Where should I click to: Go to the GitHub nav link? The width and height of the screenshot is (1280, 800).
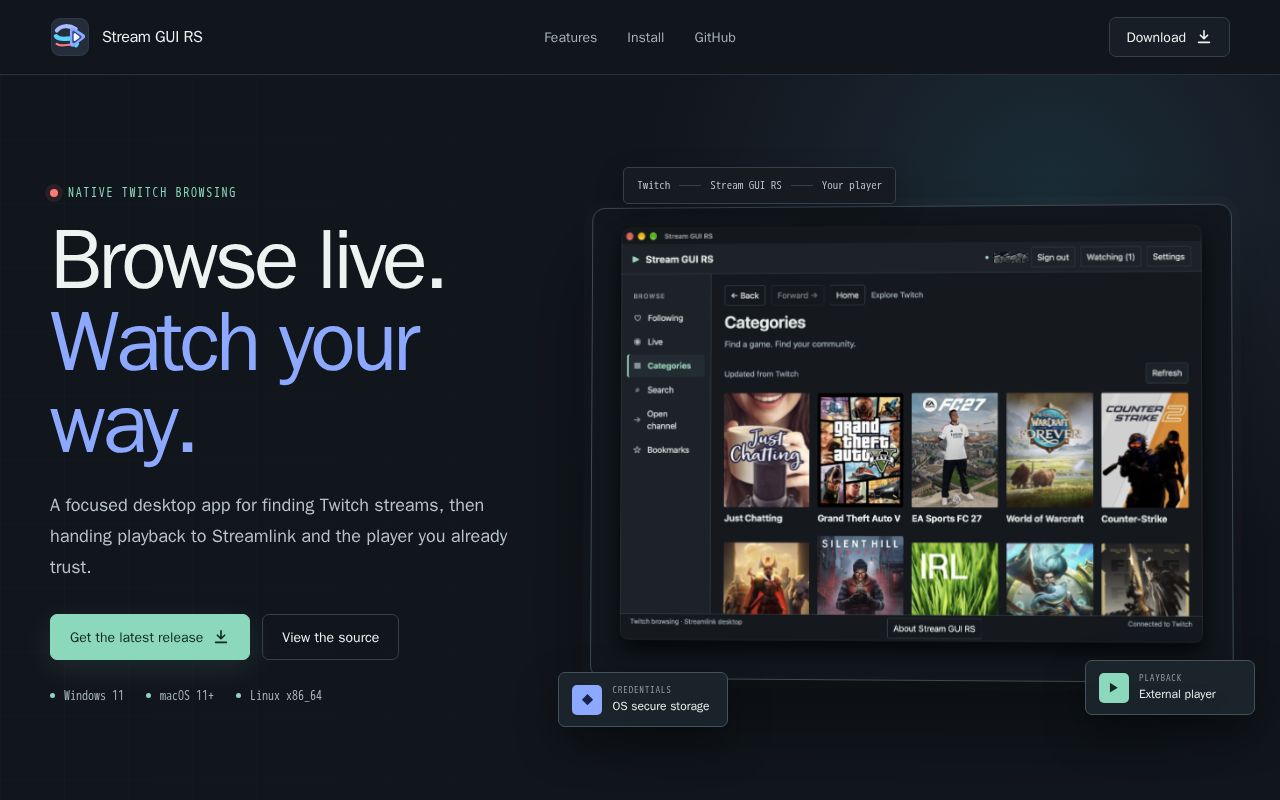click(715, 37)
